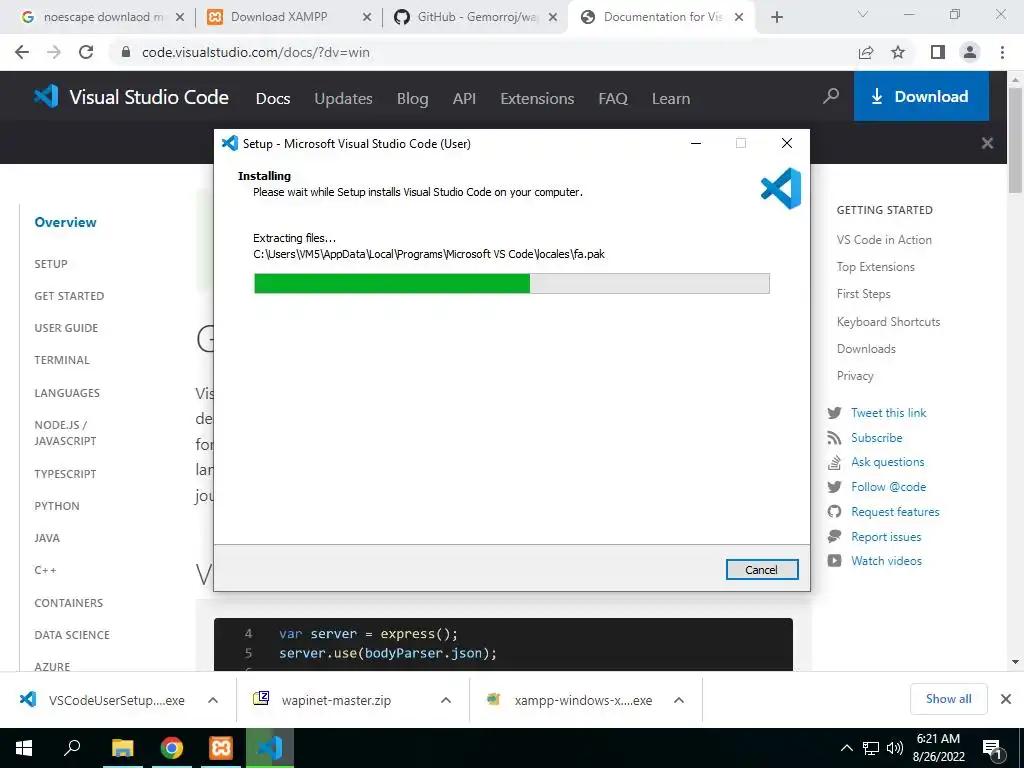Open the xampp-windows exe download options arrow
Viewport: 1024px width, 768px height.
pos(679,700)
